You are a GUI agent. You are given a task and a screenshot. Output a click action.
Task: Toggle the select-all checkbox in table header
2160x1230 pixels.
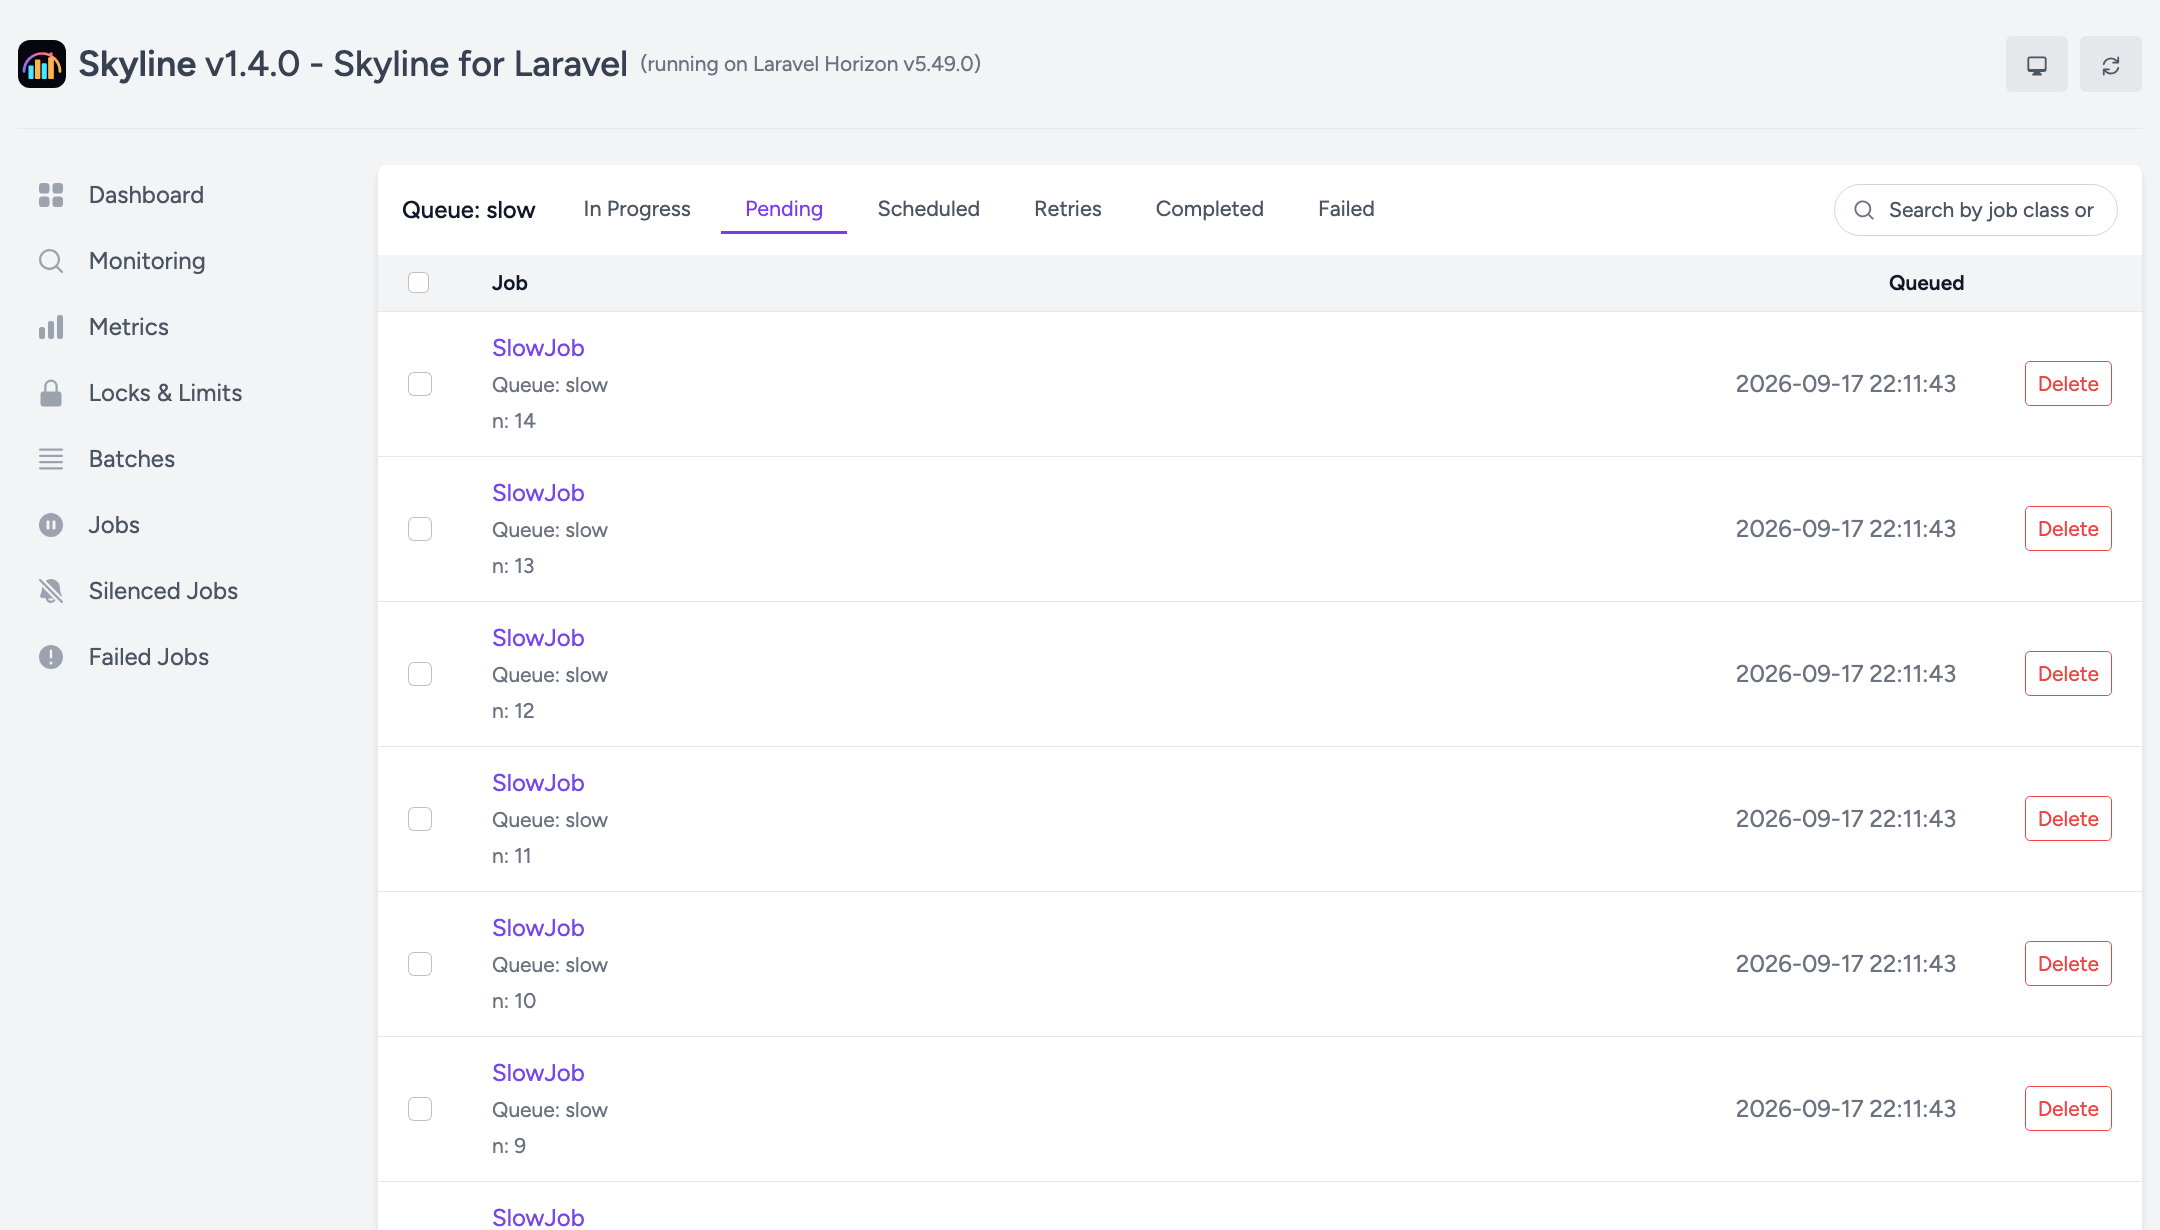click(x=419, y=283)
